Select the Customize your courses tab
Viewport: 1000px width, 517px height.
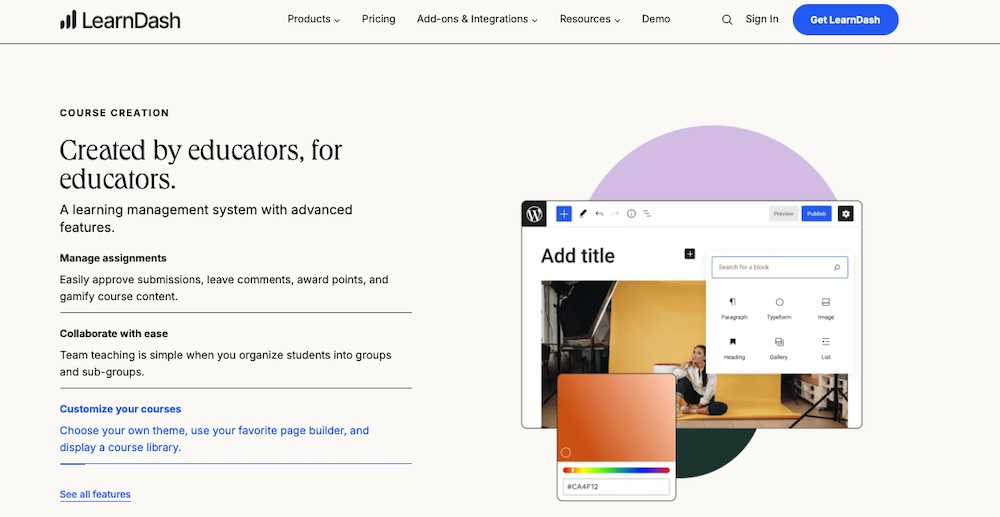pos(236,427)
